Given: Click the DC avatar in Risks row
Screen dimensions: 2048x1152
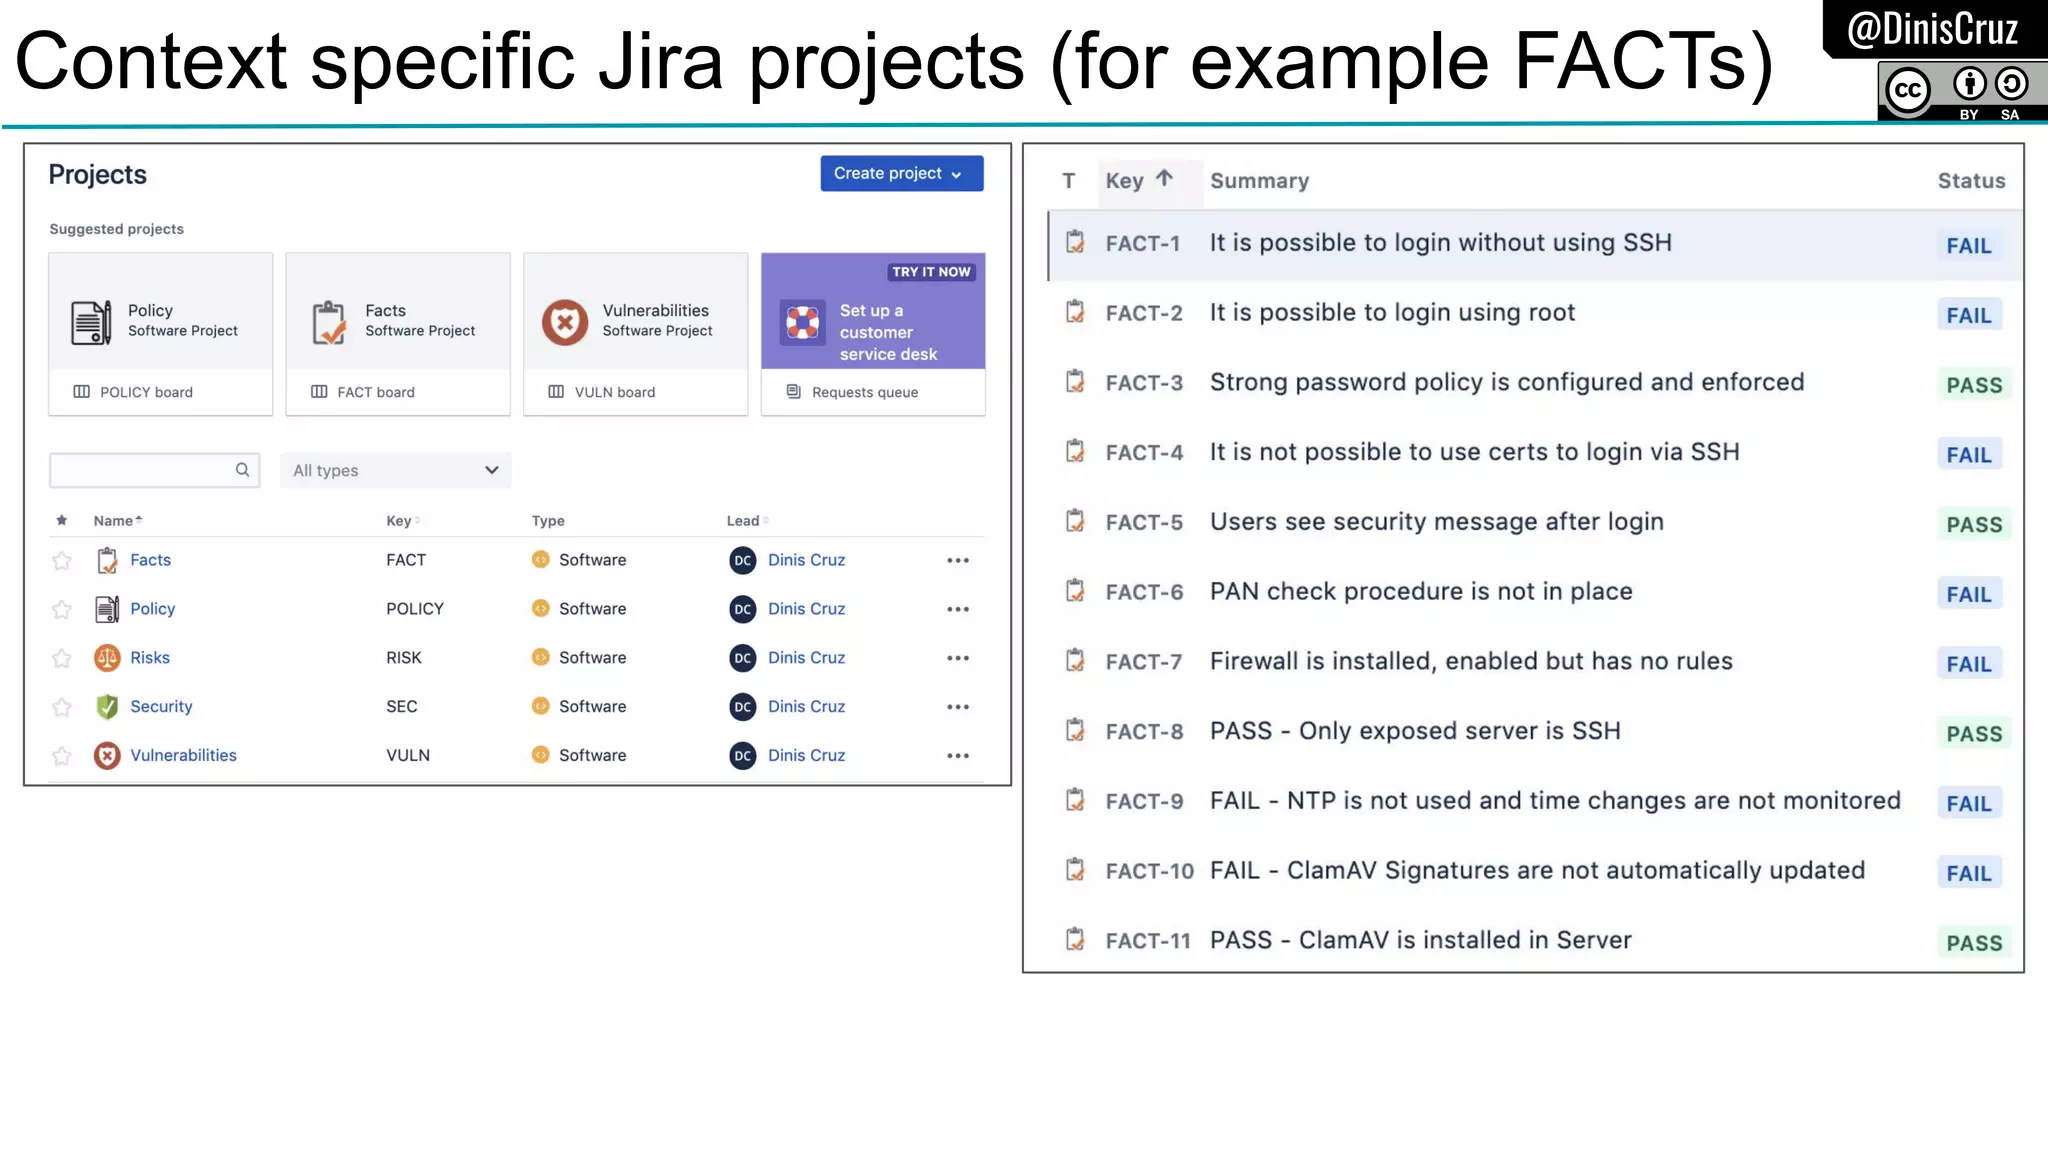Looking at the screenshot, I should click(x=742, y=658).
